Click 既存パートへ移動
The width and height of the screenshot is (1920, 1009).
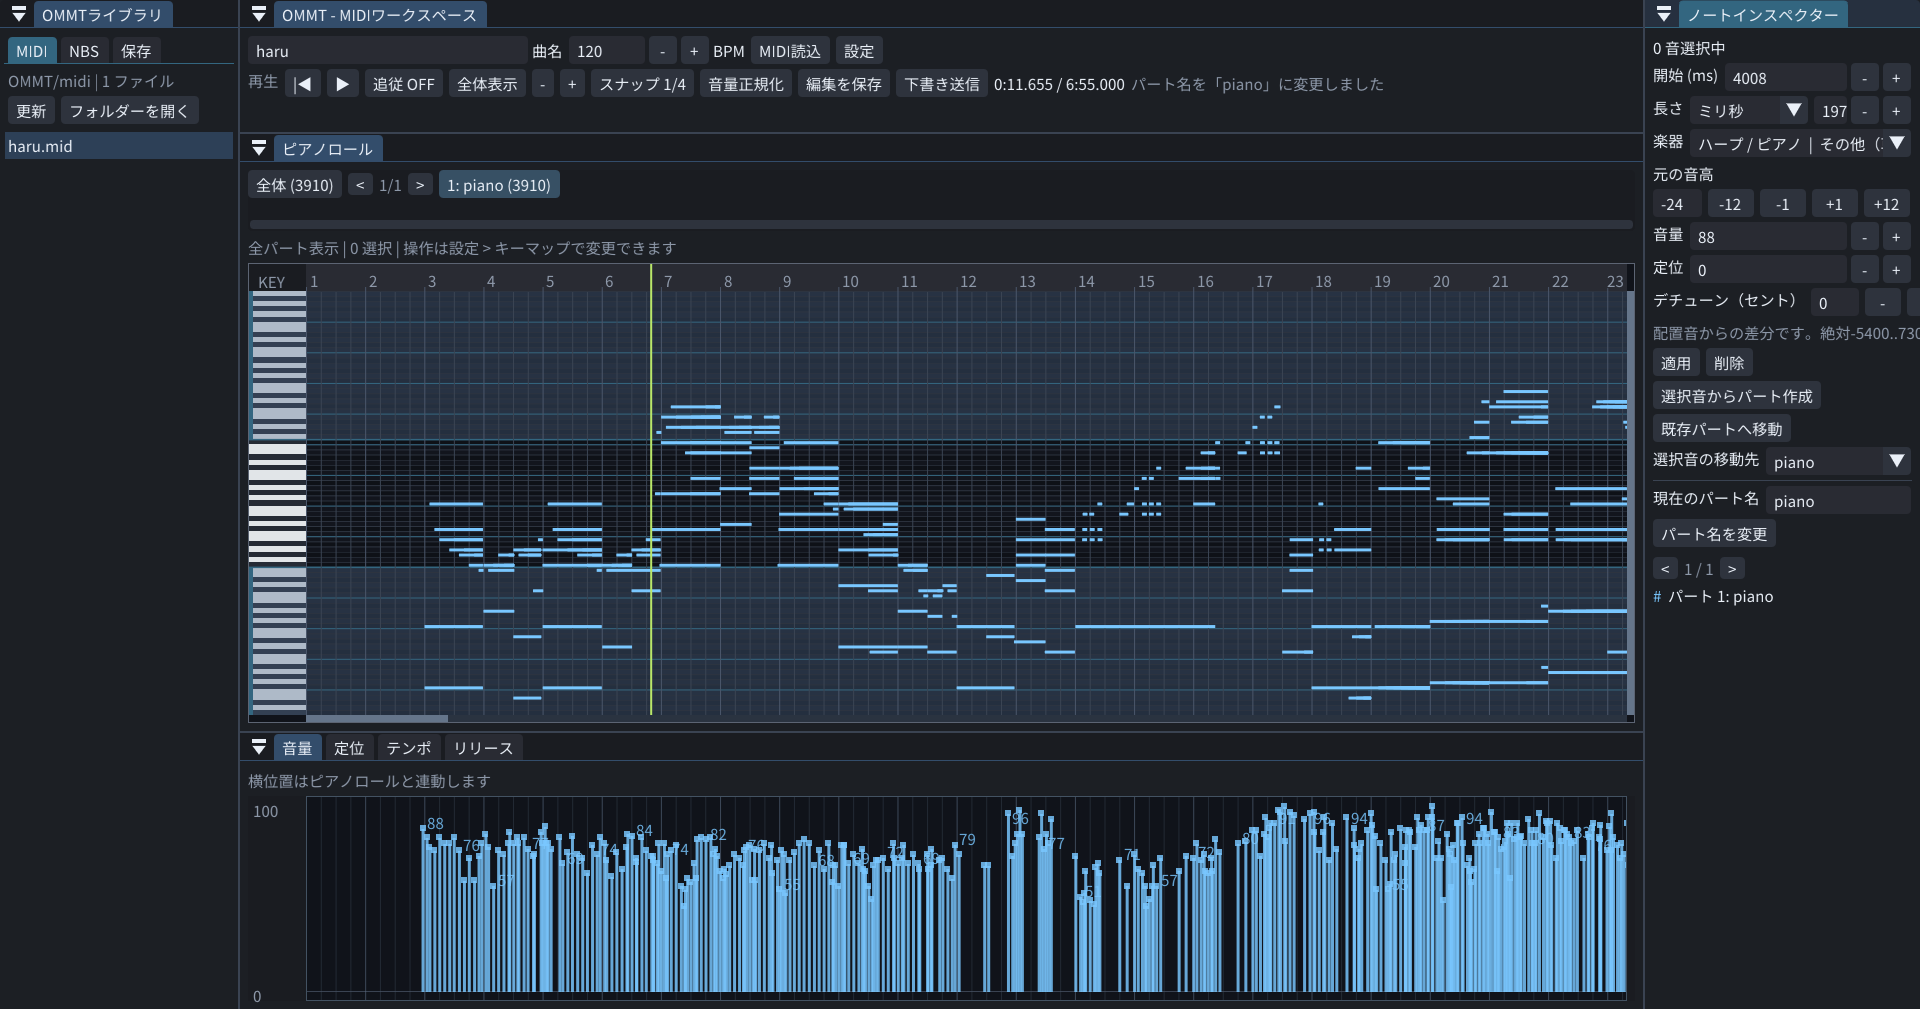point(1722,429)
